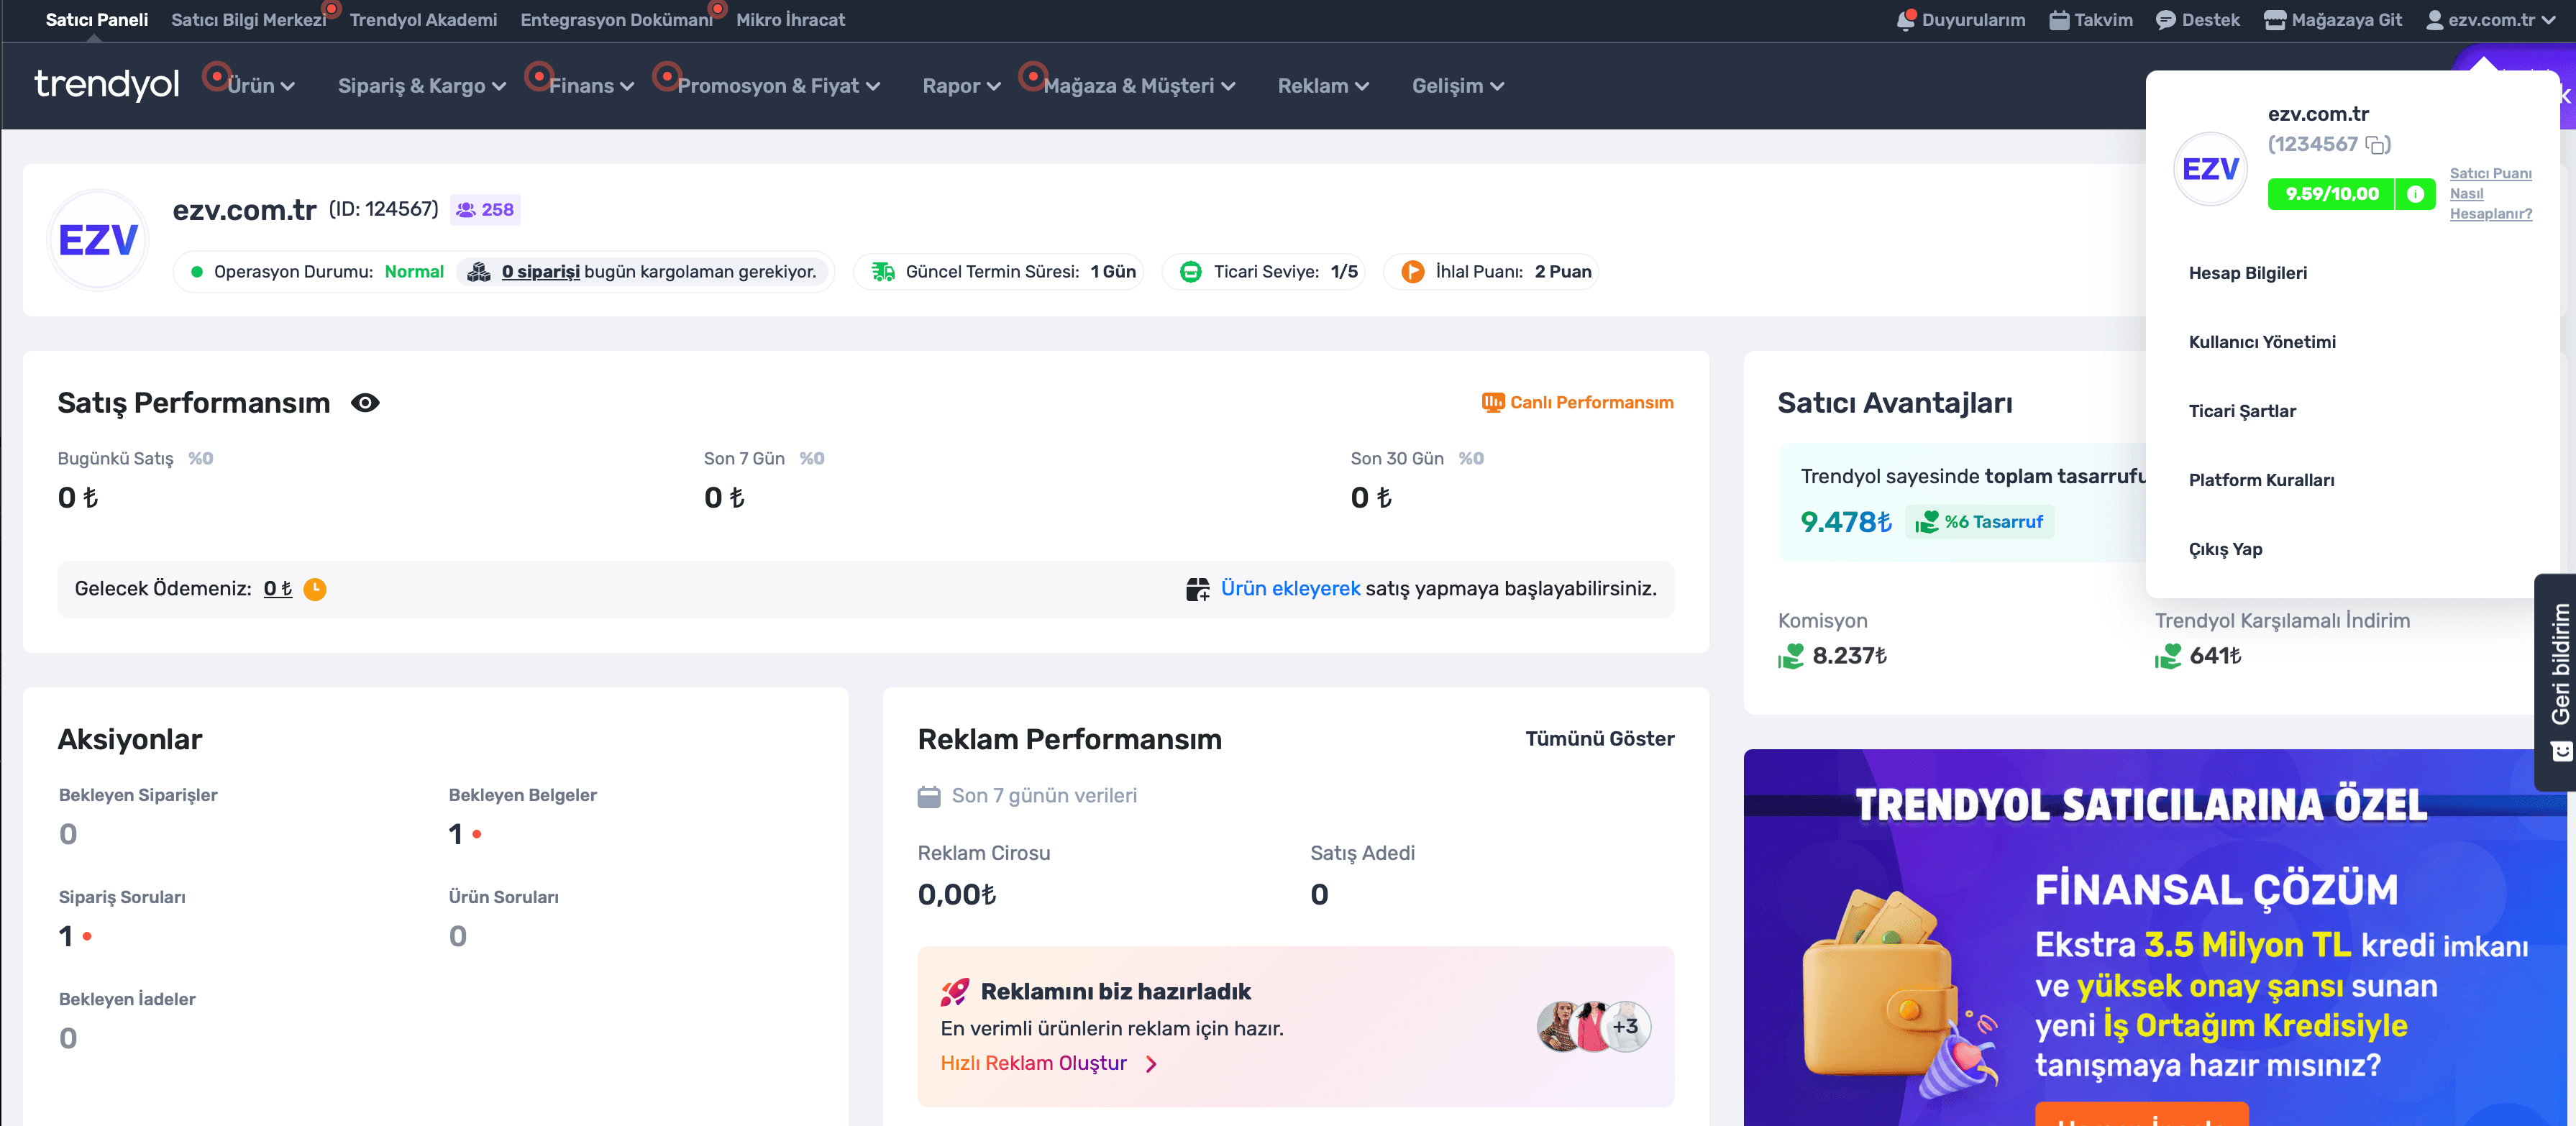Open Canlı Performansım link
The image size is (2576, 1126).
pos(1577,402)
